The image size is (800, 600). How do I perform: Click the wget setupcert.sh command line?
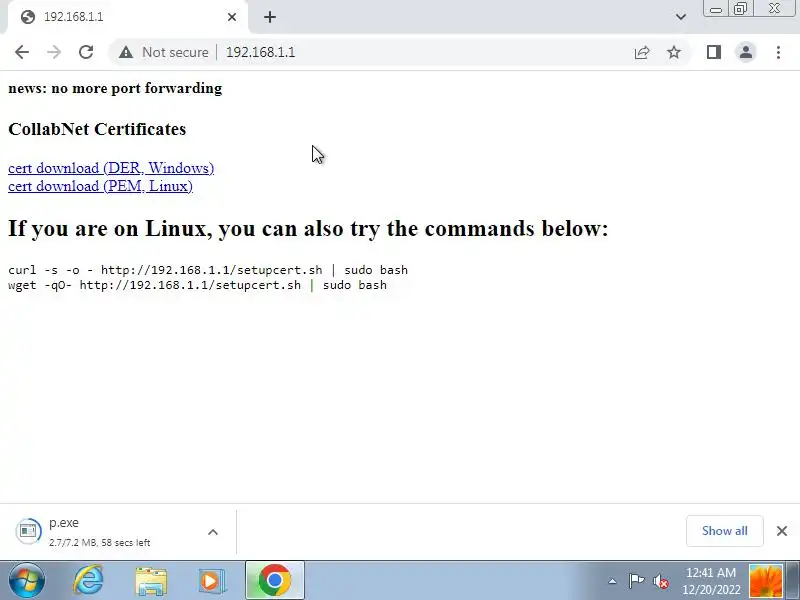point(197,285)
